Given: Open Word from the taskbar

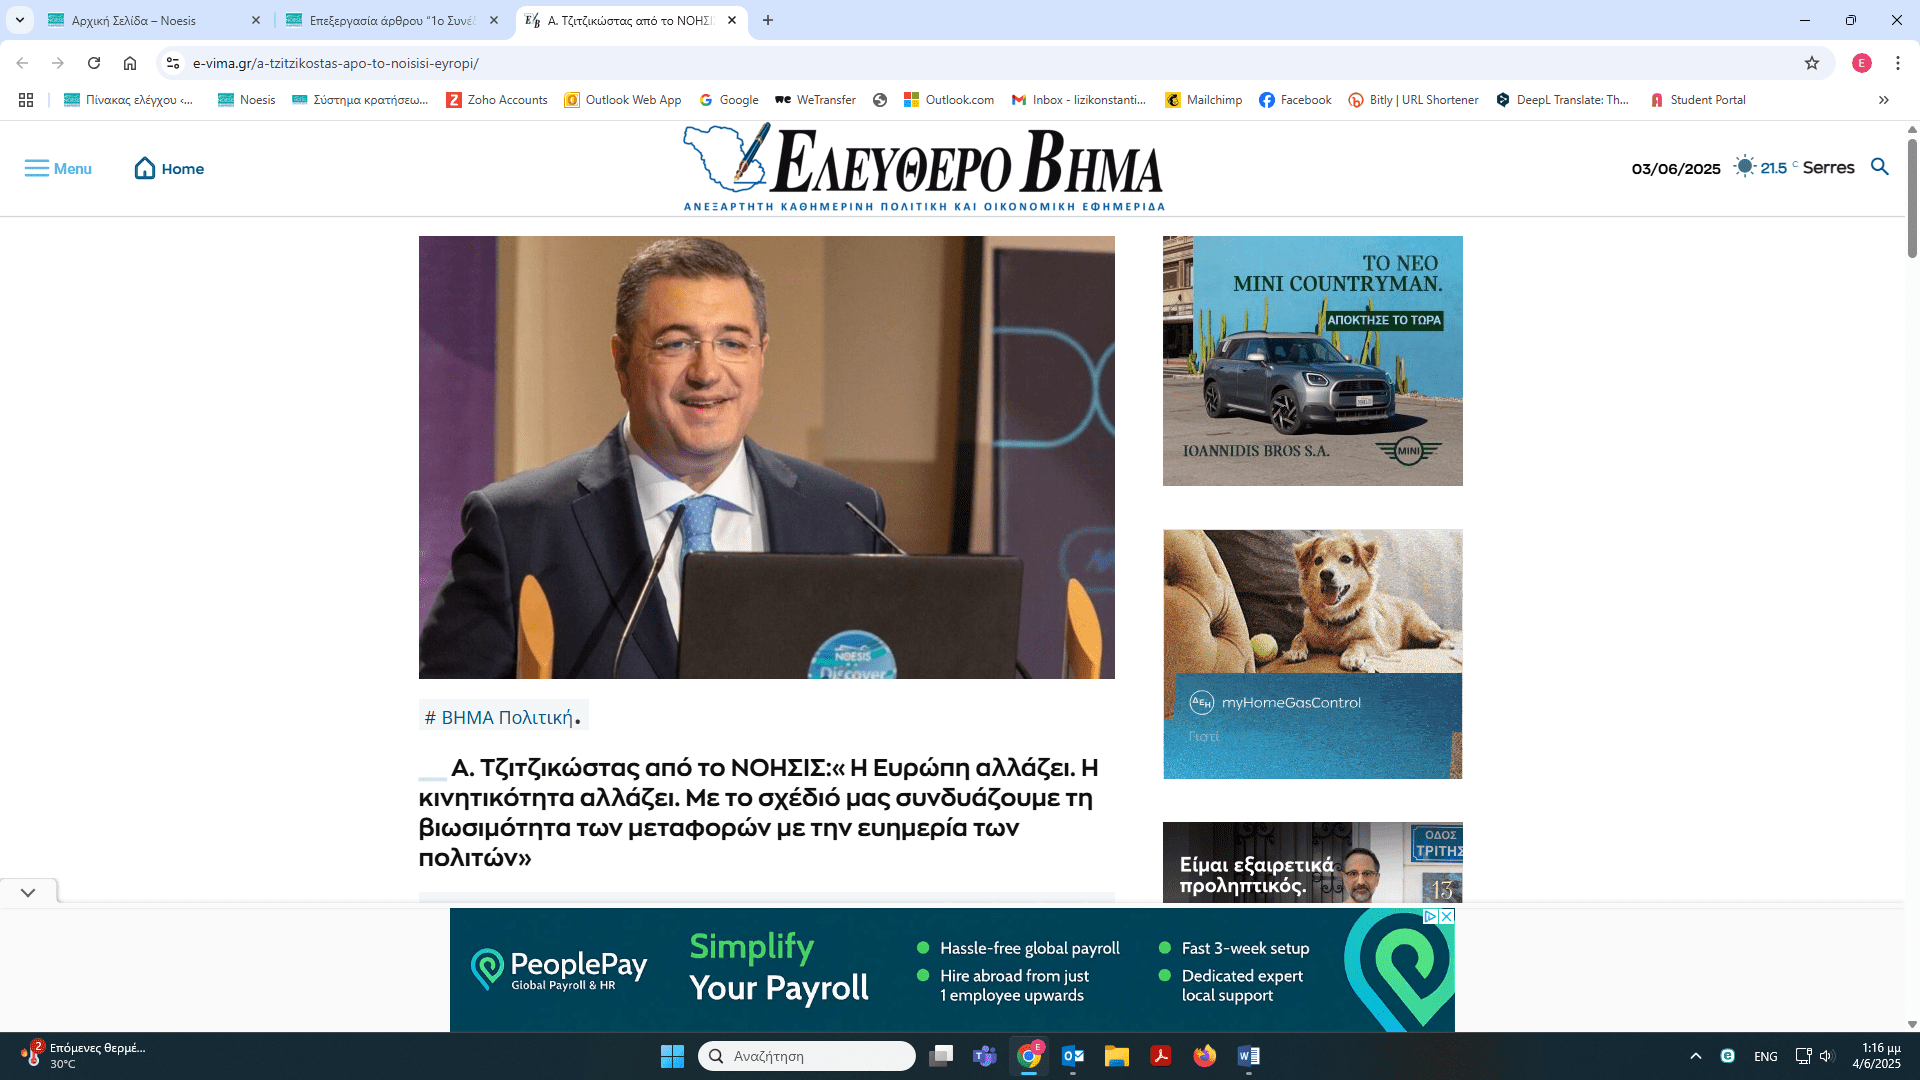Looking at the screenshot, I should 1248,1056.
